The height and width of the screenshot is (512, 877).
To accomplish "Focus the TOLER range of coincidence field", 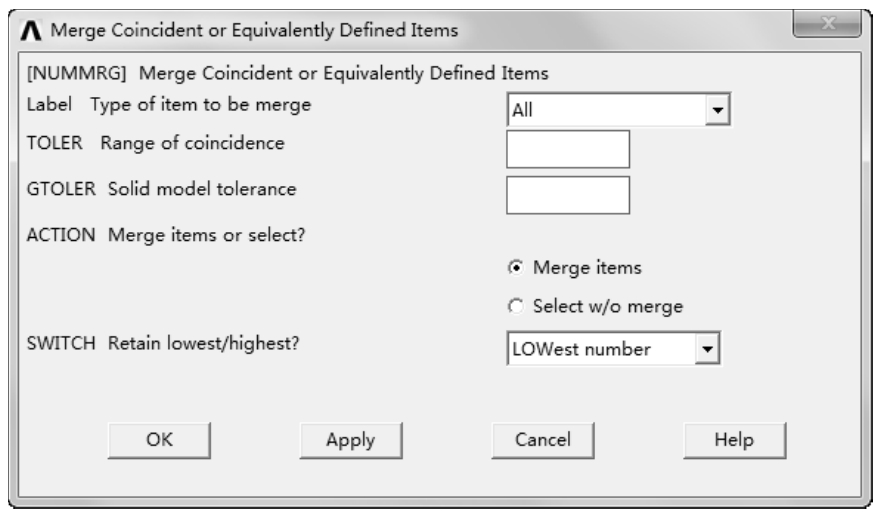I will pos(568,149).
